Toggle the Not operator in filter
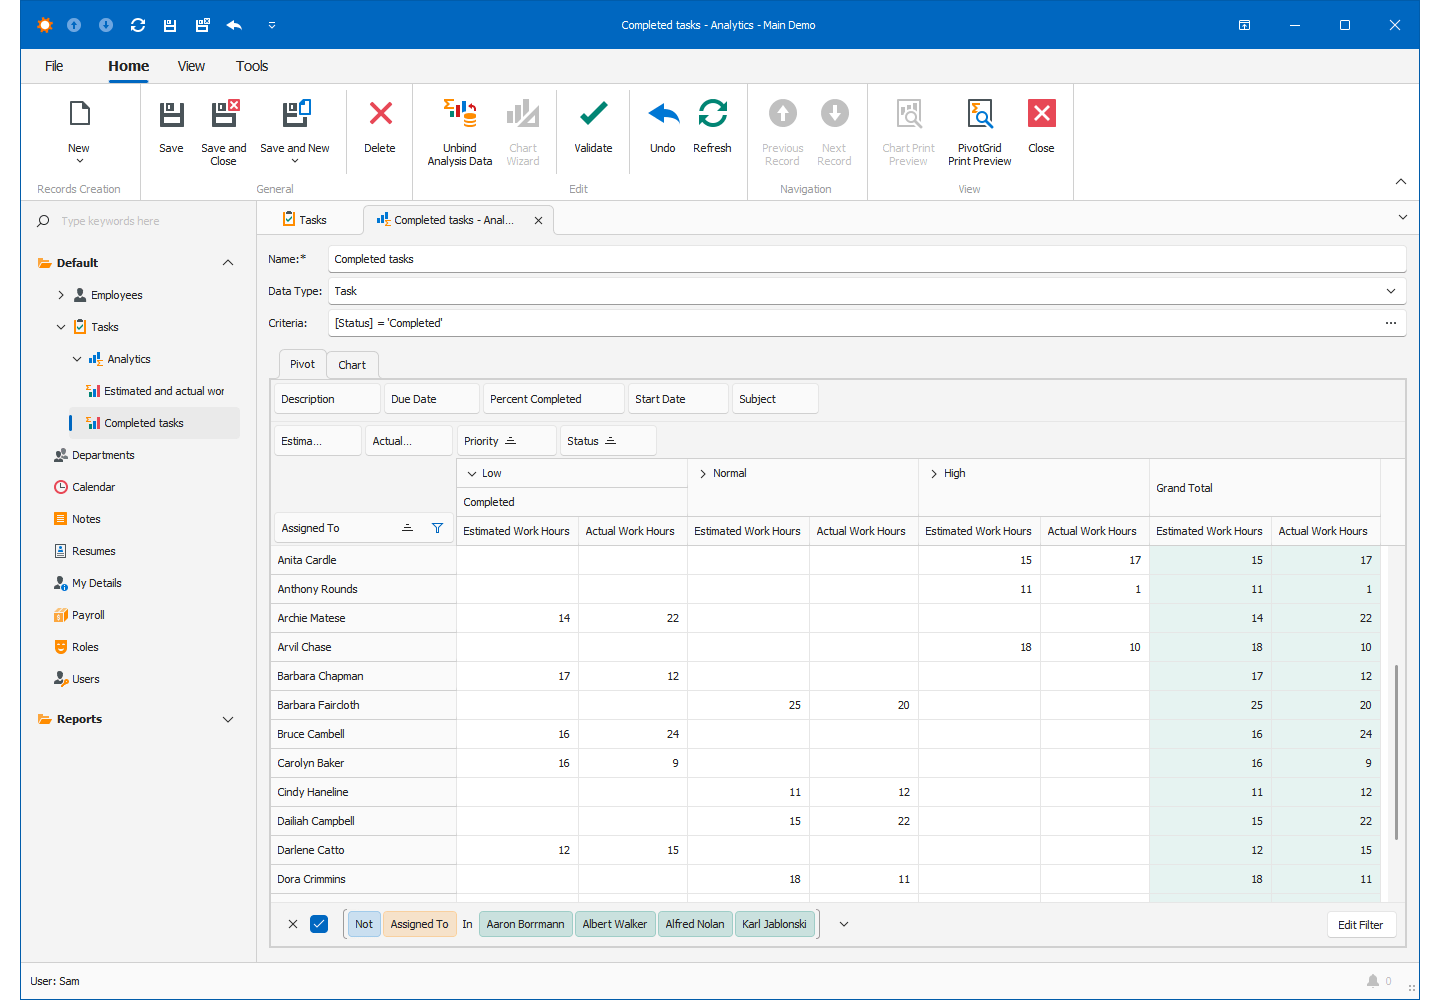Viewport: 1440px width, 1000px height. pos(364,924)
